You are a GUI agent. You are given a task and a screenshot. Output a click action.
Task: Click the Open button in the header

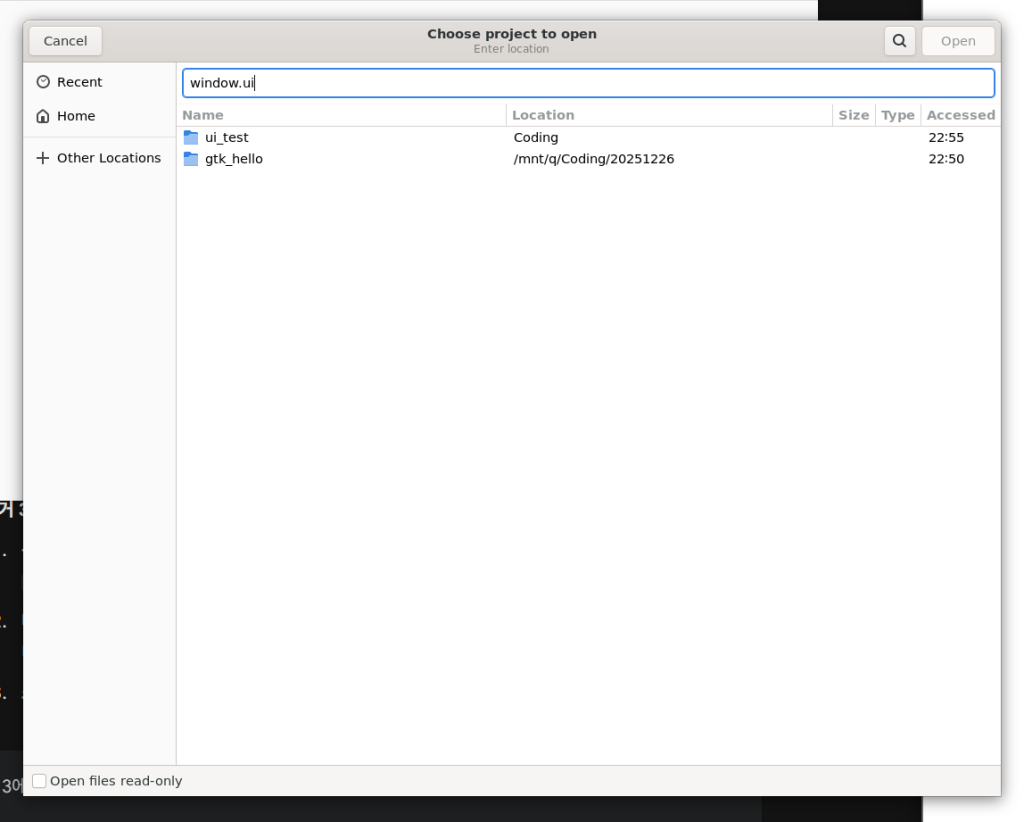(x=957, y=41)
